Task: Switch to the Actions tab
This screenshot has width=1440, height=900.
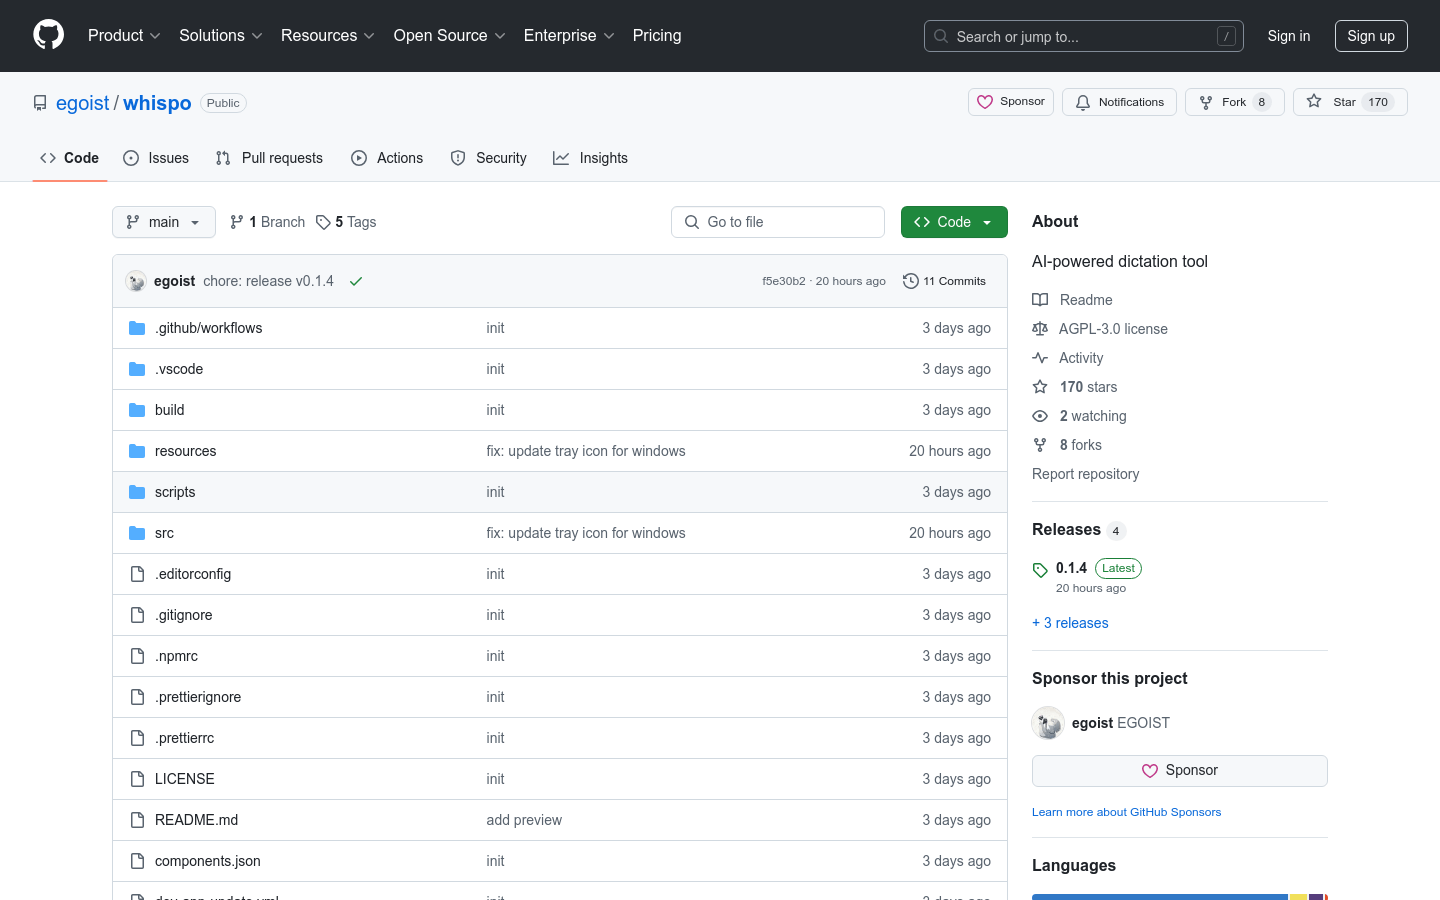Action: 387,158
